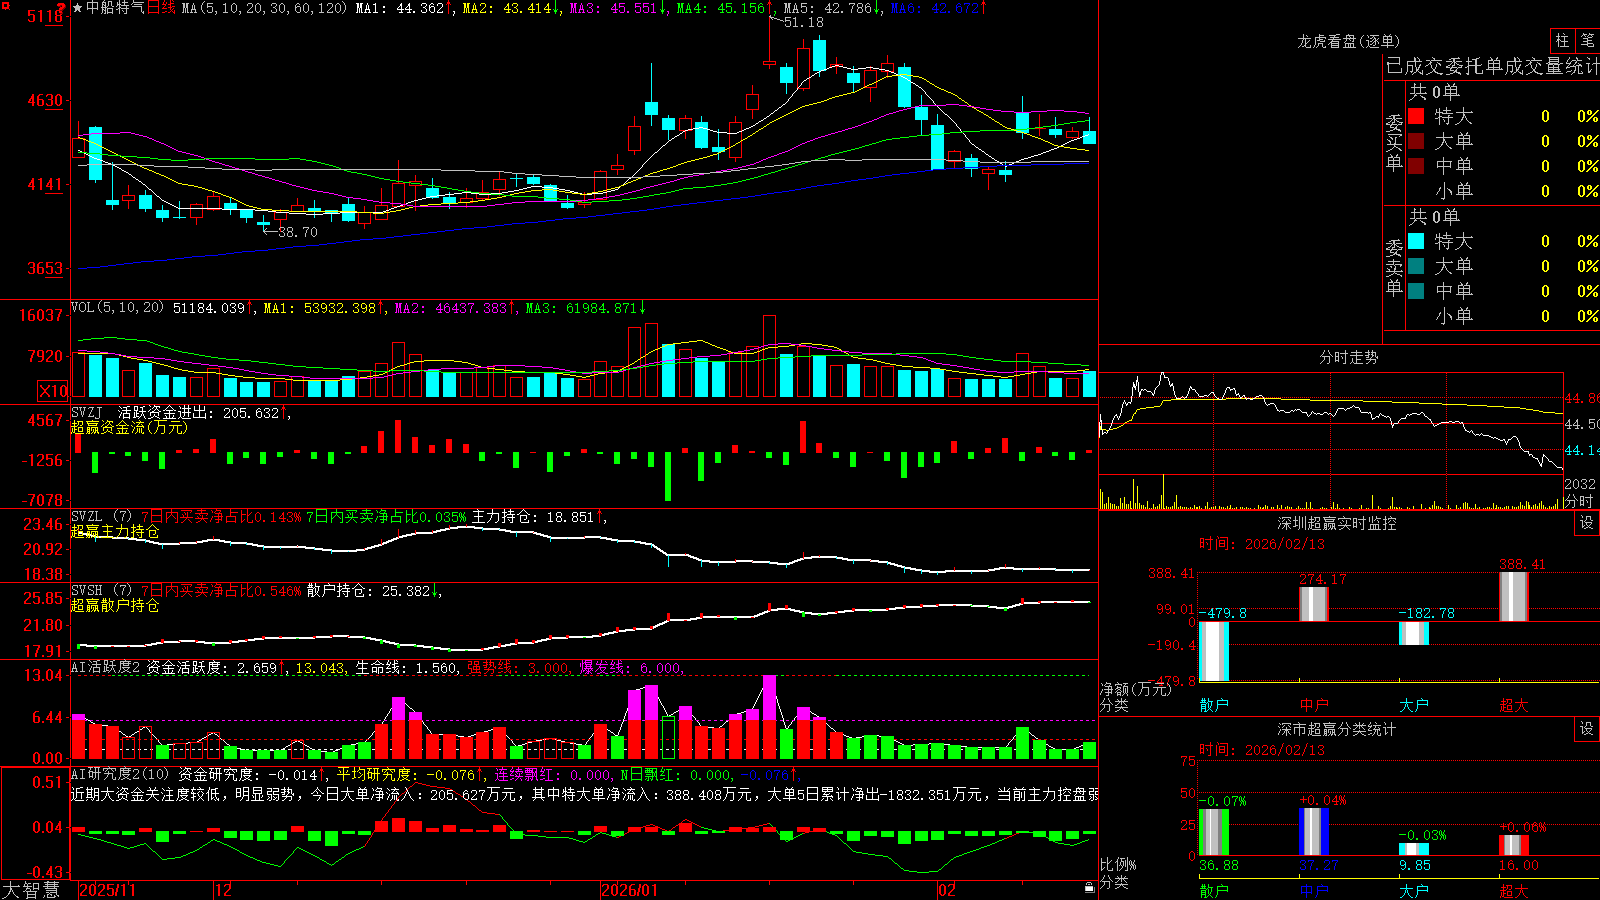Click the red 特大 swatch under 委买单
This screenshot has width=1600, height=900.
click(x=1416, y=116)
